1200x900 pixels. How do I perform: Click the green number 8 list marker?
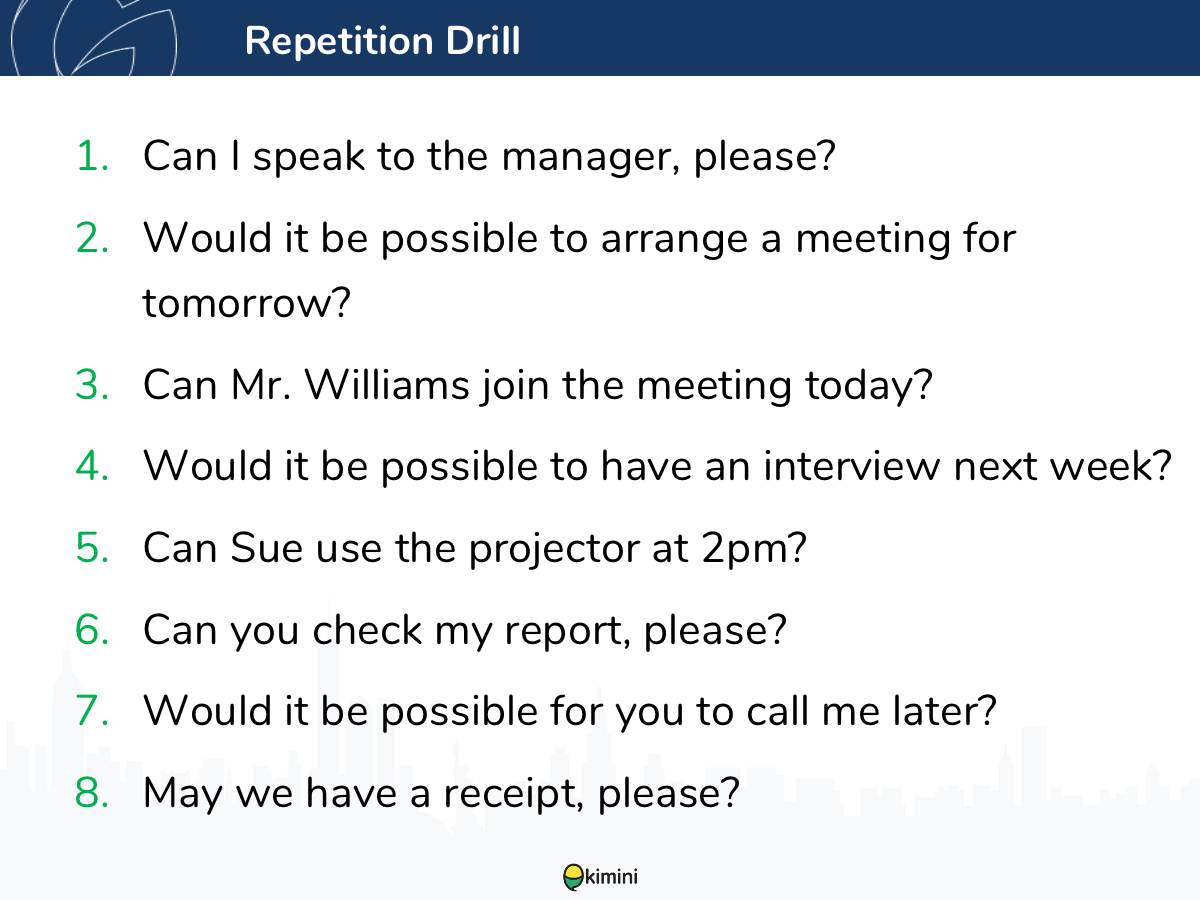coord(93,793)
